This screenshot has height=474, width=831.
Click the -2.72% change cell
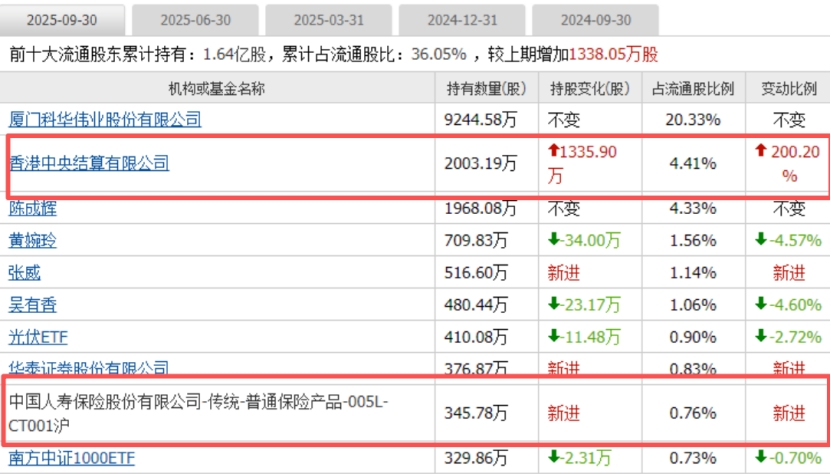788,337
